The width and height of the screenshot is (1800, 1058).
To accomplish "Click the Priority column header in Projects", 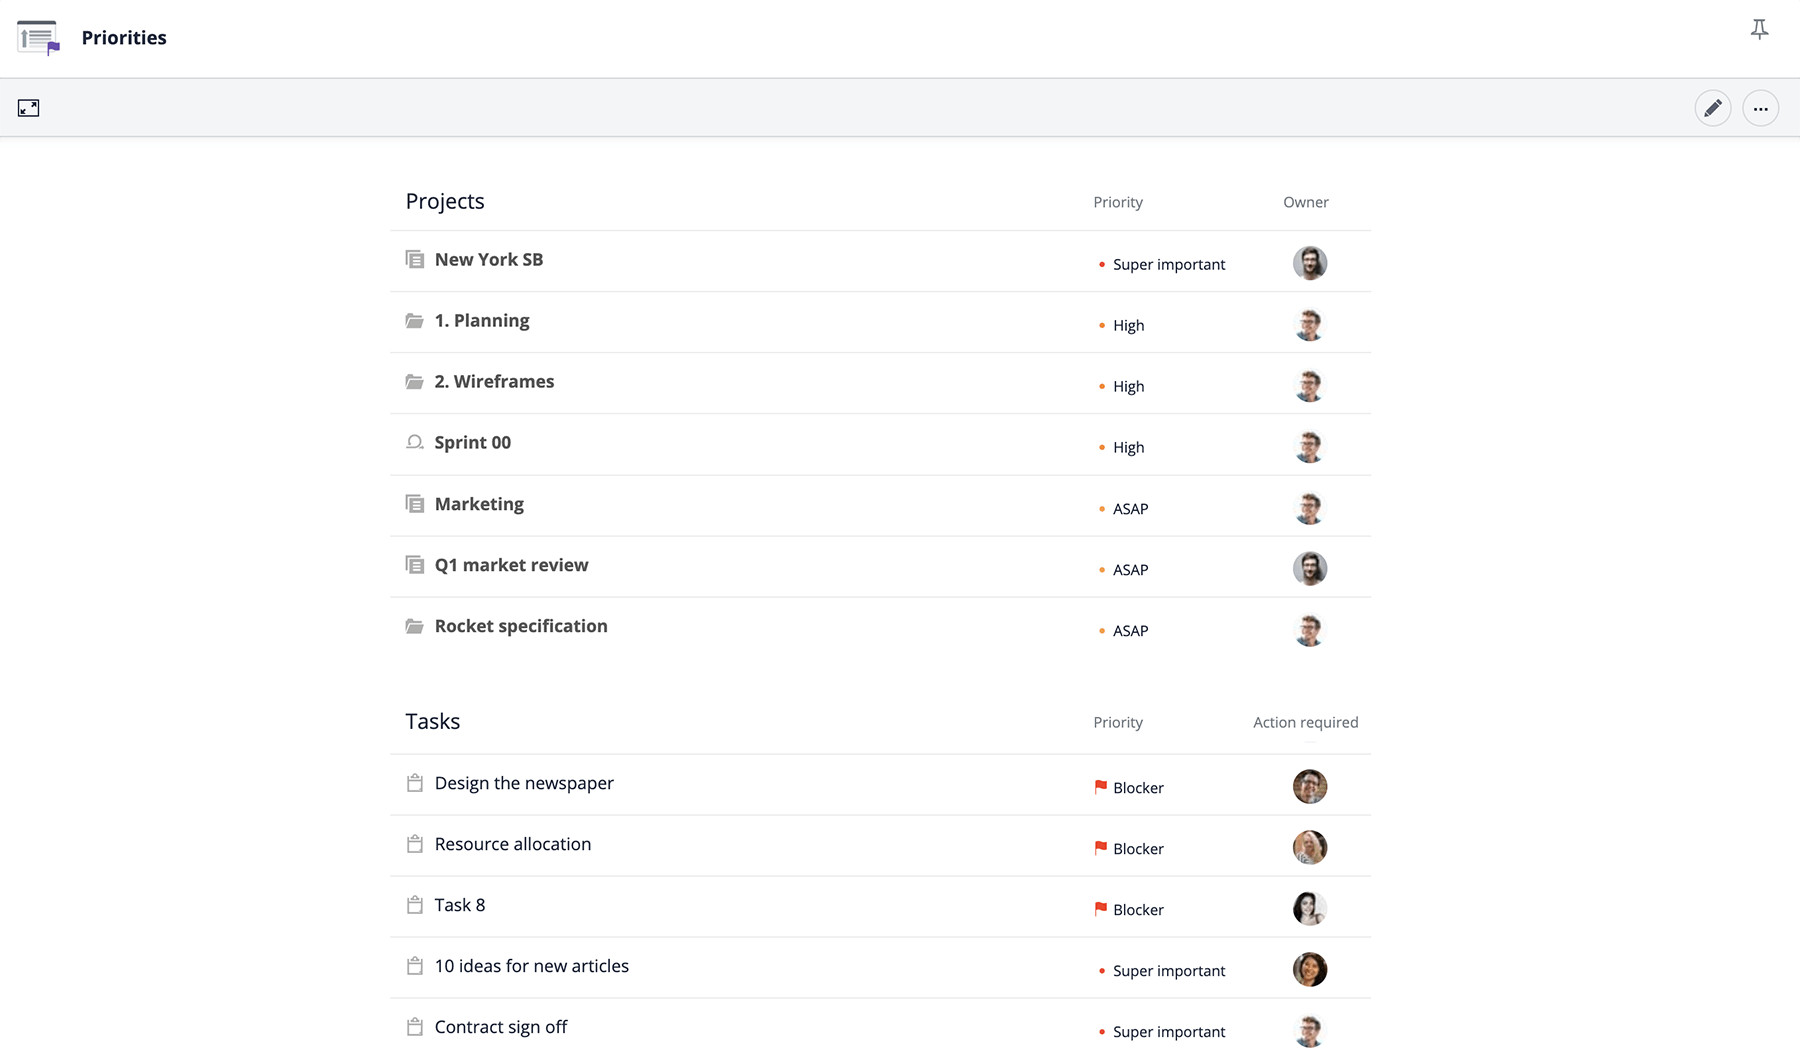I will [1117, 202].
